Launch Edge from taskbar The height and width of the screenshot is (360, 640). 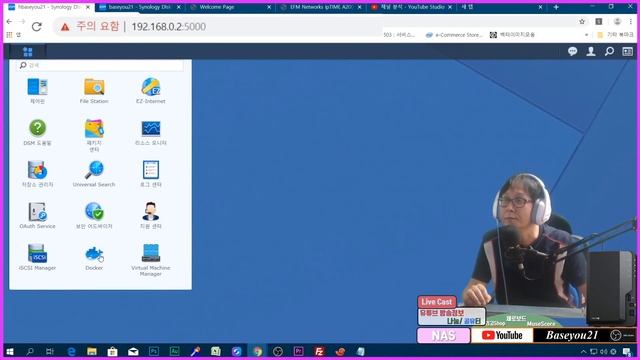(71, 351)
